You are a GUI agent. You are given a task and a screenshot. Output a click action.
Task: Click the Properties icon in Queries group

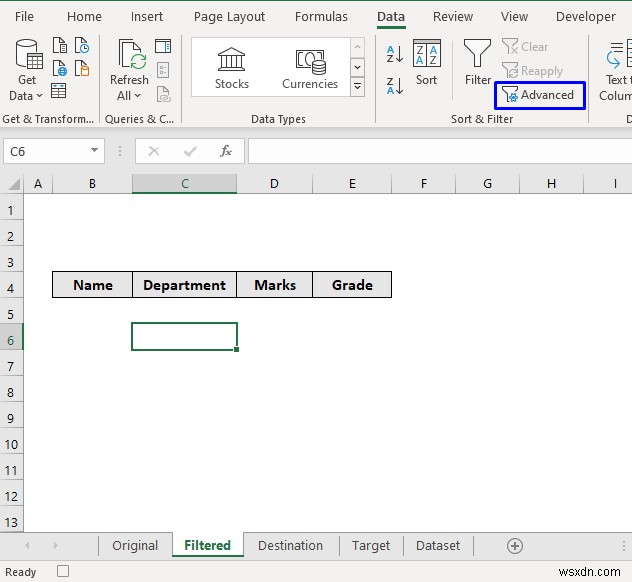163,70
